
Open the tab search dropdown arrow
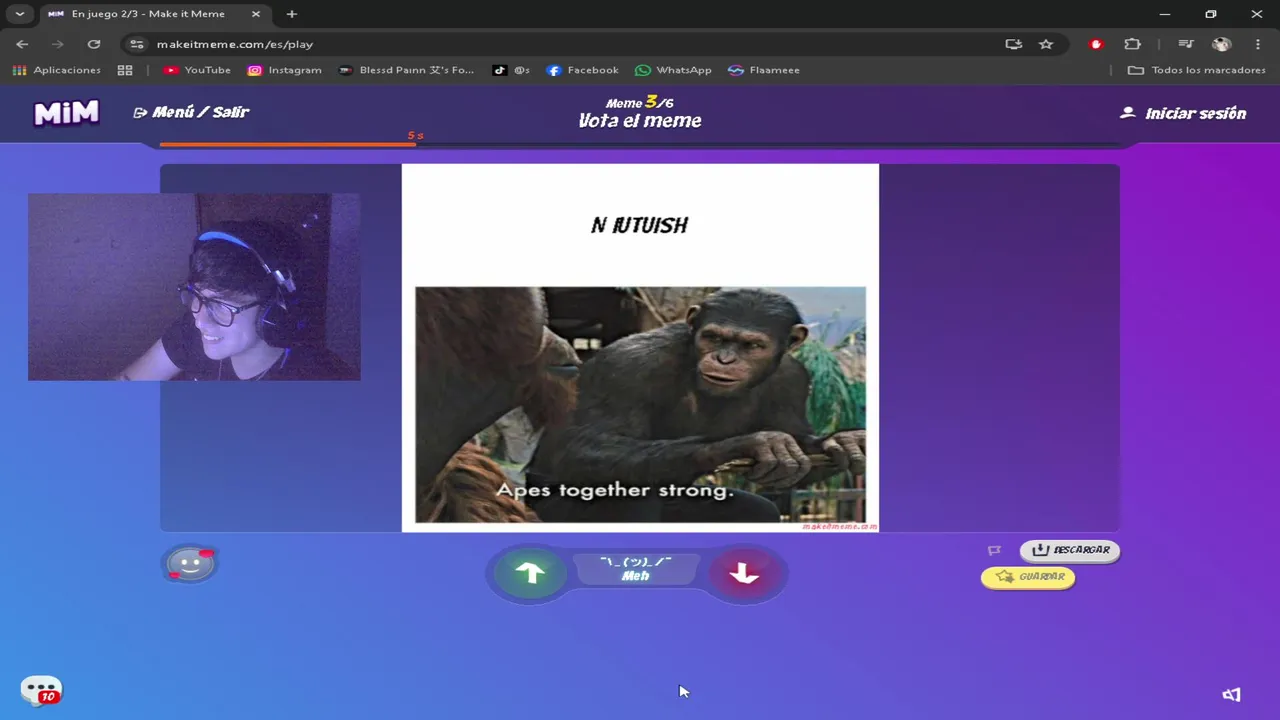click(19, 14)
